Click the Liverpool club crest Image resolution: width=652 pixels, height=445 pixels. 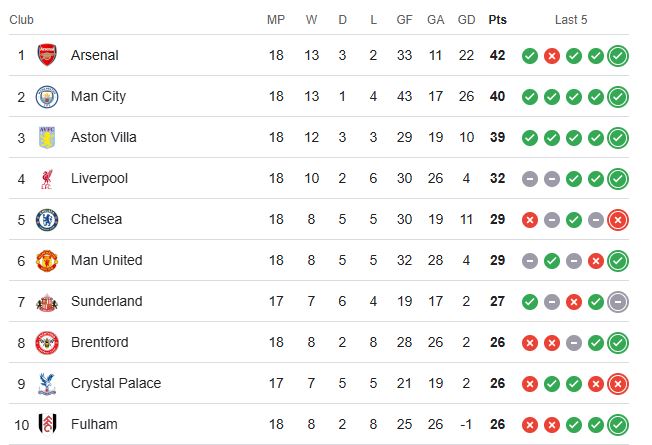47,178
